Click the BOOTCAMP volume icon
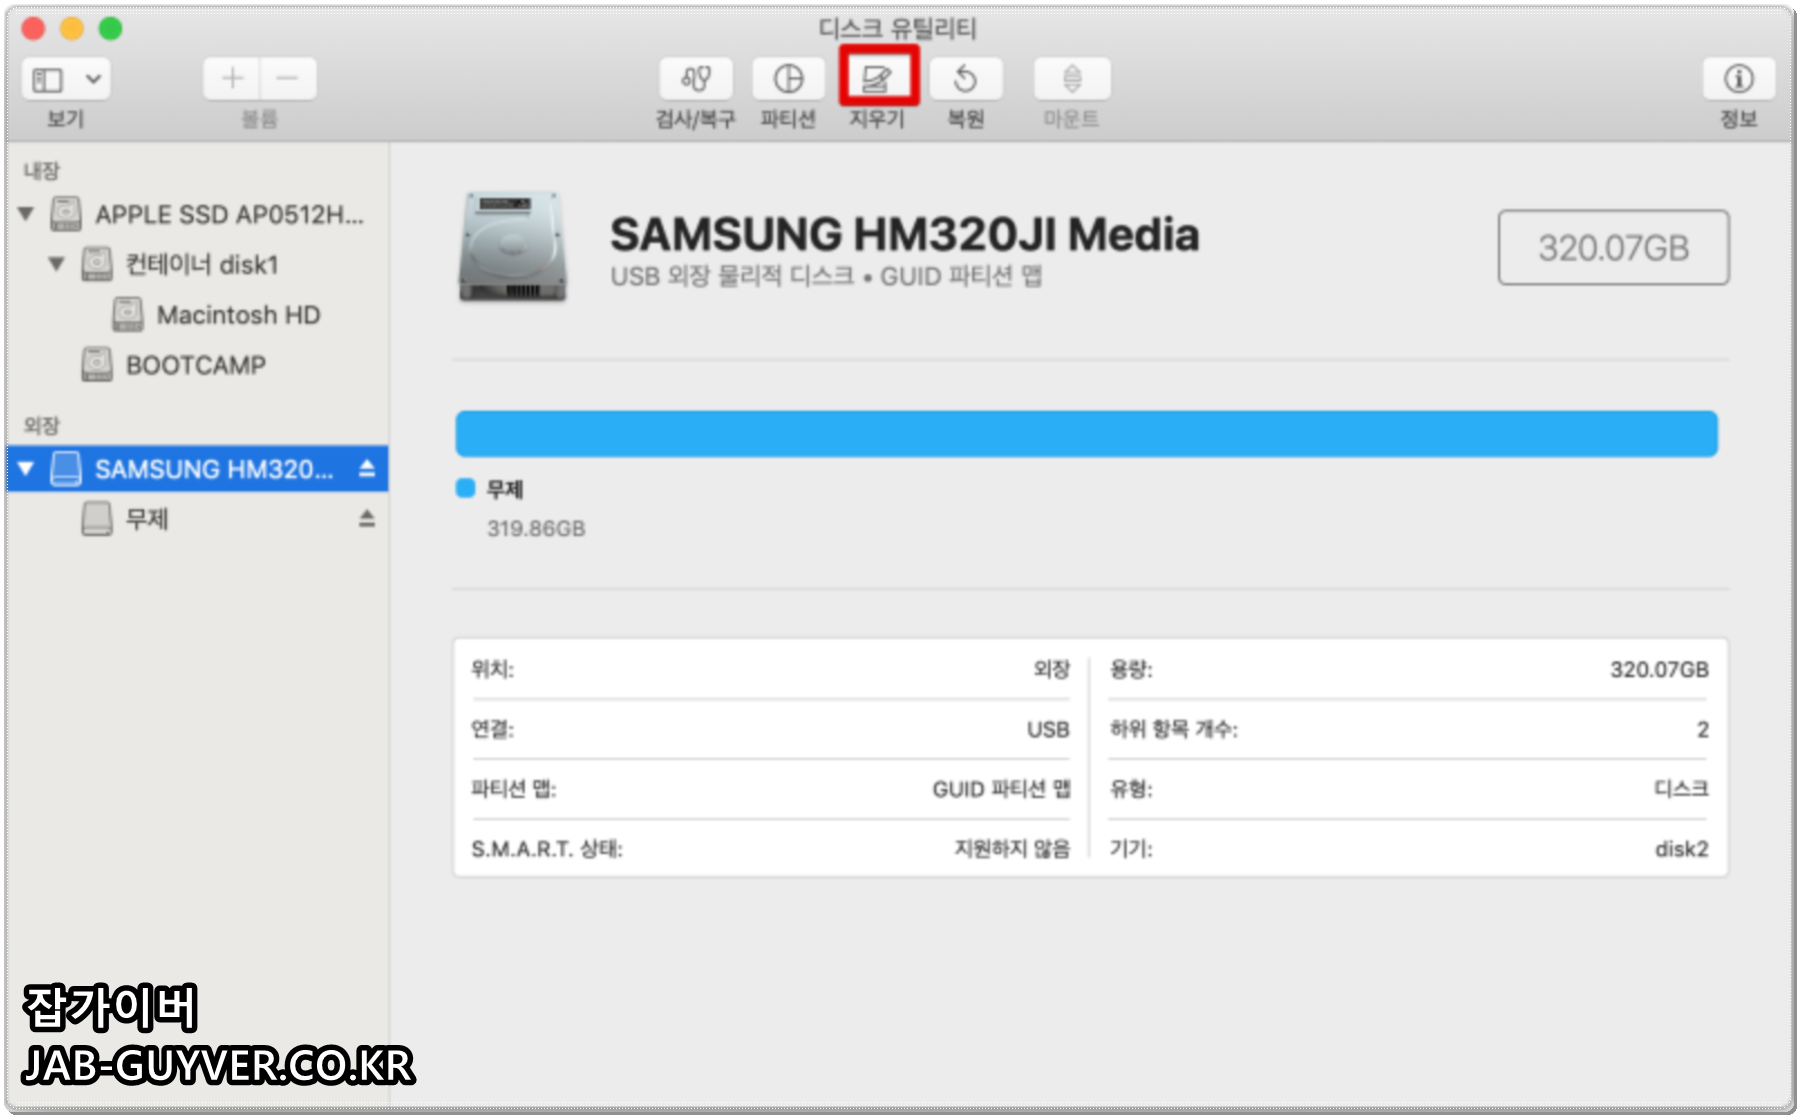Screen dimensions: 1800x1118 click(x=97, y=364)
